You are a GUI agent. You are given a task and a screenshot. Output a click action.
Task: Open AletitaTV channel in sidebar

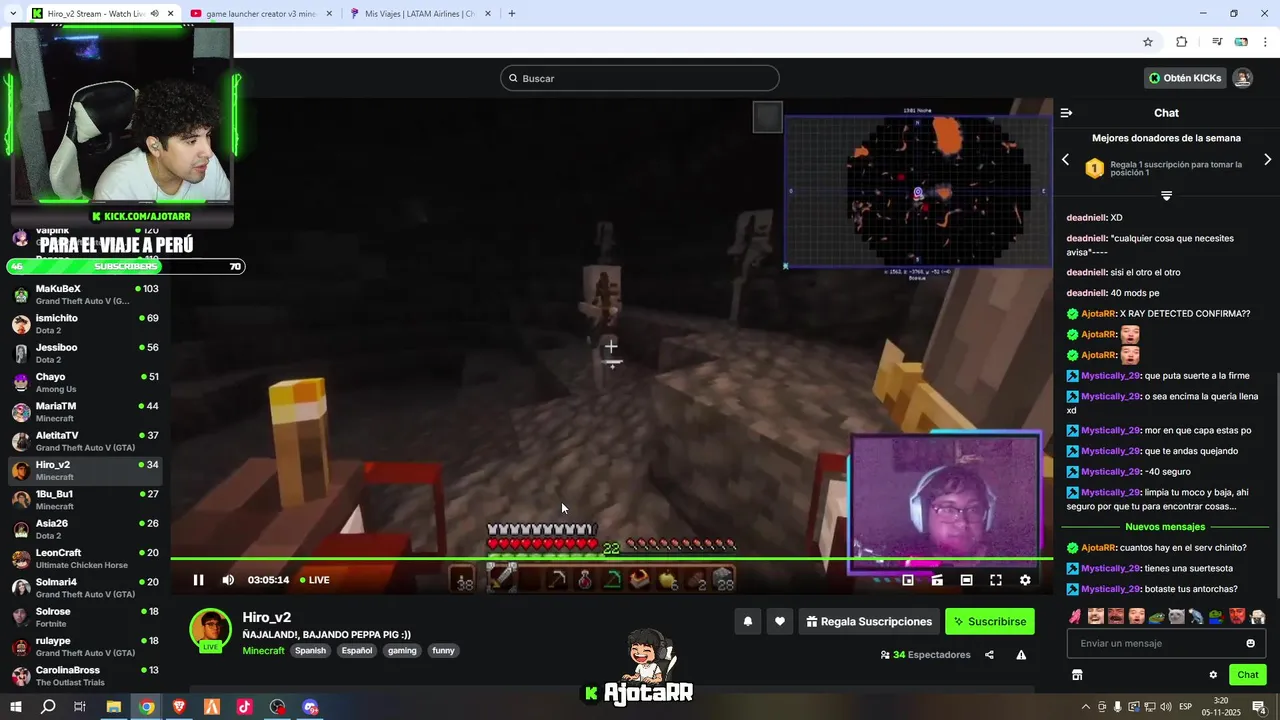click(x=86, y=441)
